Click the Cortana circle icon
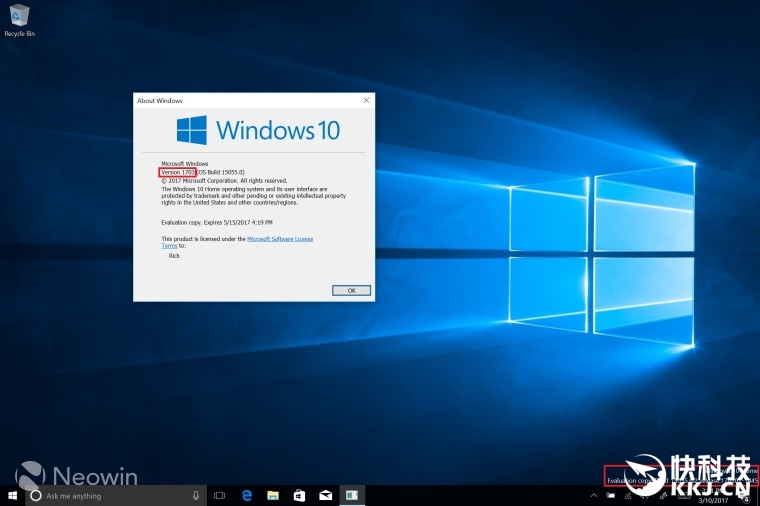Viewport: 760px width, 506px height. coord(36,495)
